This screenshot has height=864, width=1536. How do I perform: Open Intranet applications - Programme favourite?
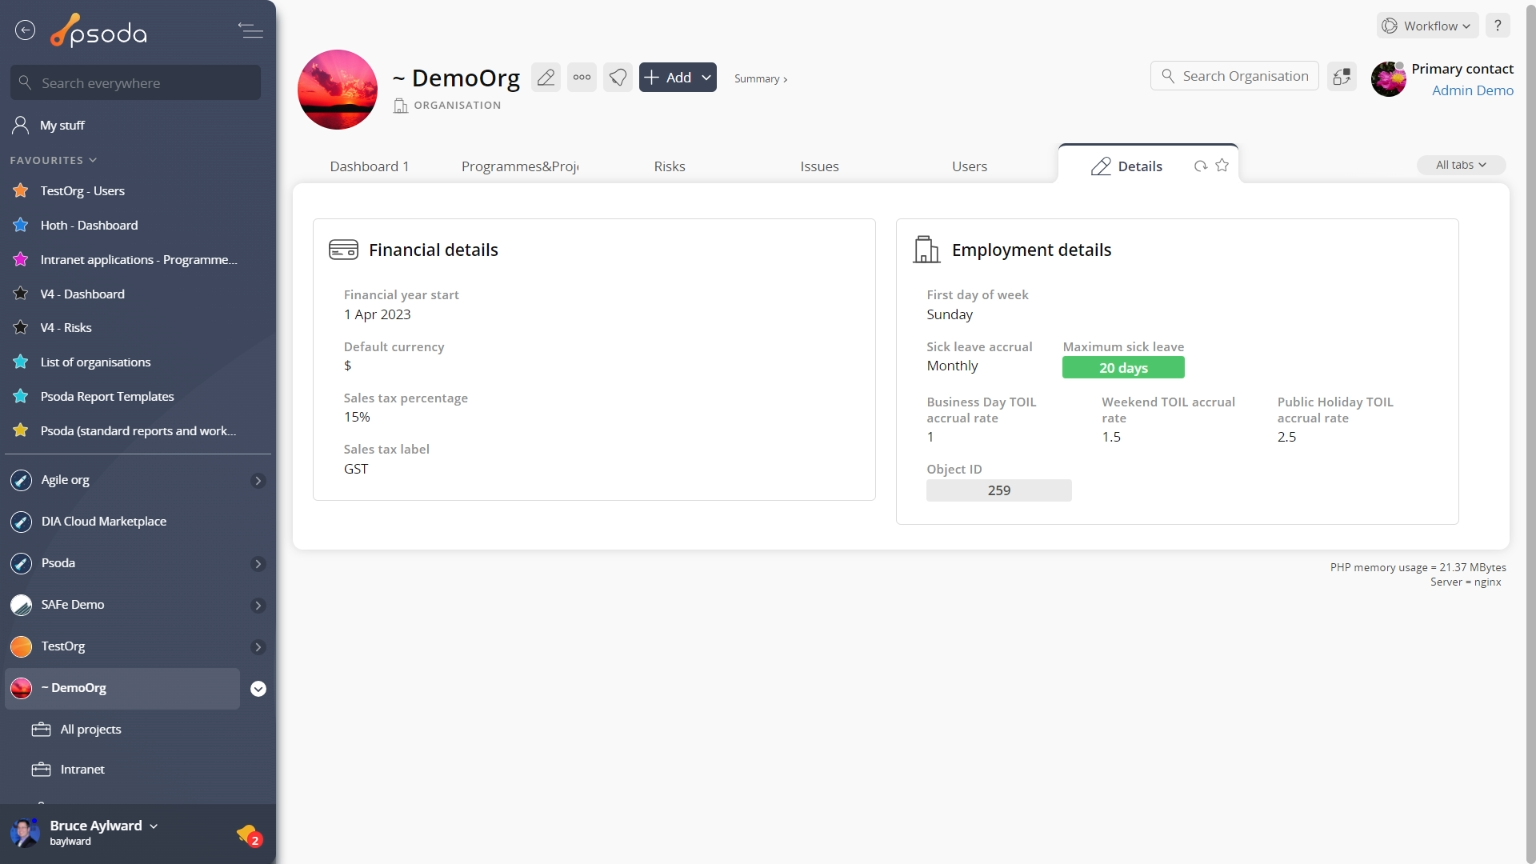click(x=139, y=260)
